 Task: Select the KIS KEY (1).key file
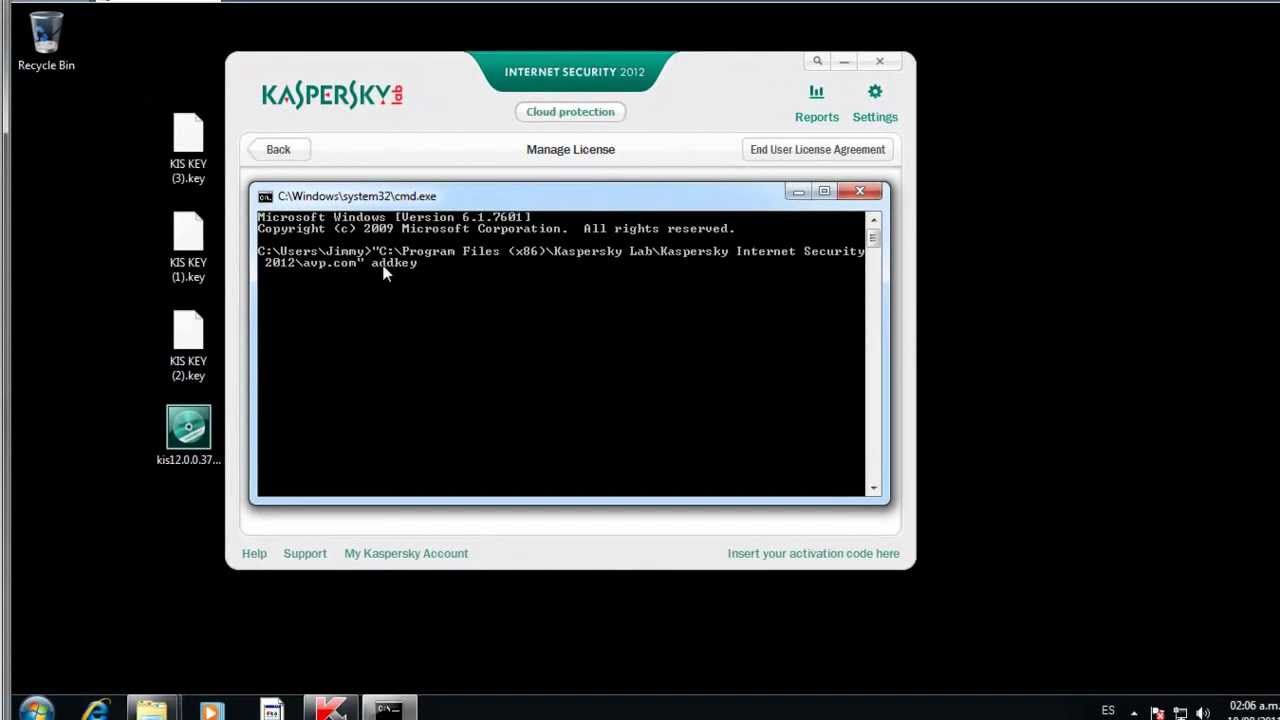(188, 247)
